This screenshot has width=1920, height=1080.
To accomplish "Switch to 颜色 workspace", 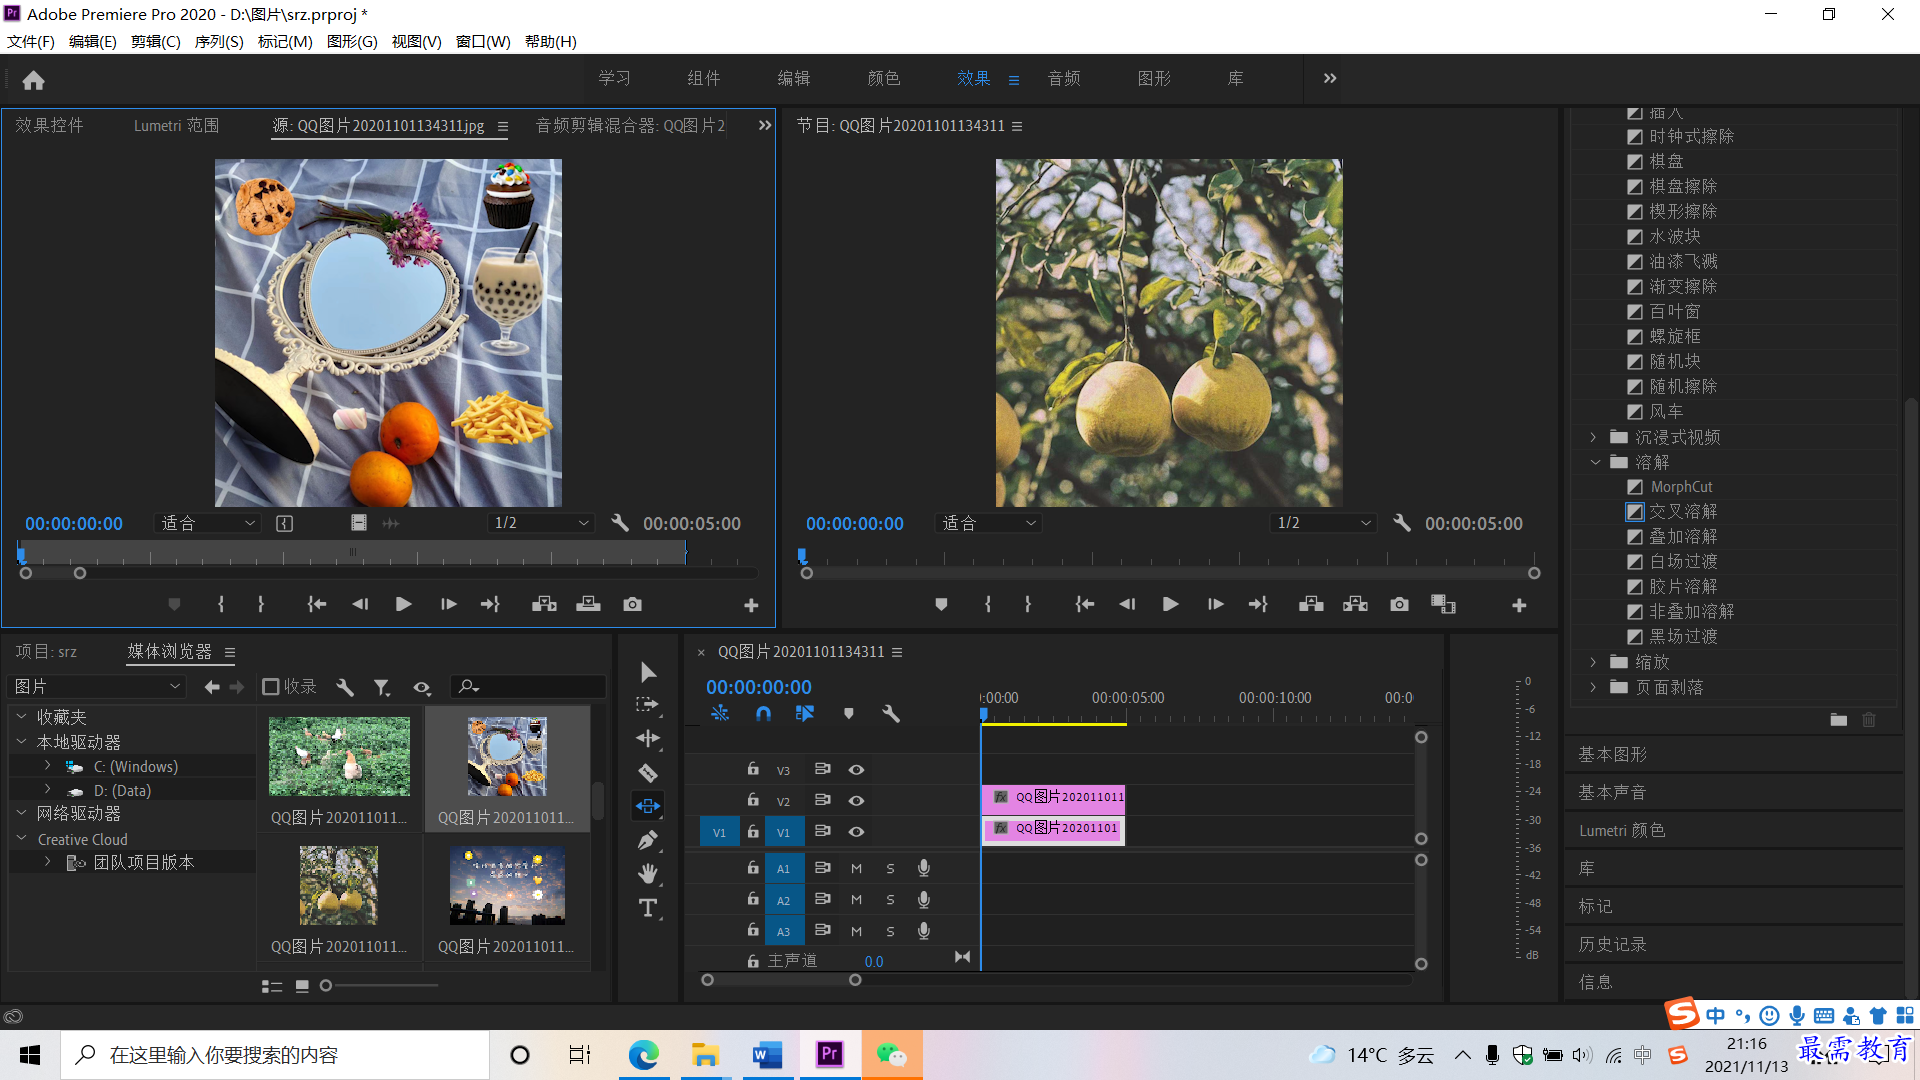I will tap(884, 78).
